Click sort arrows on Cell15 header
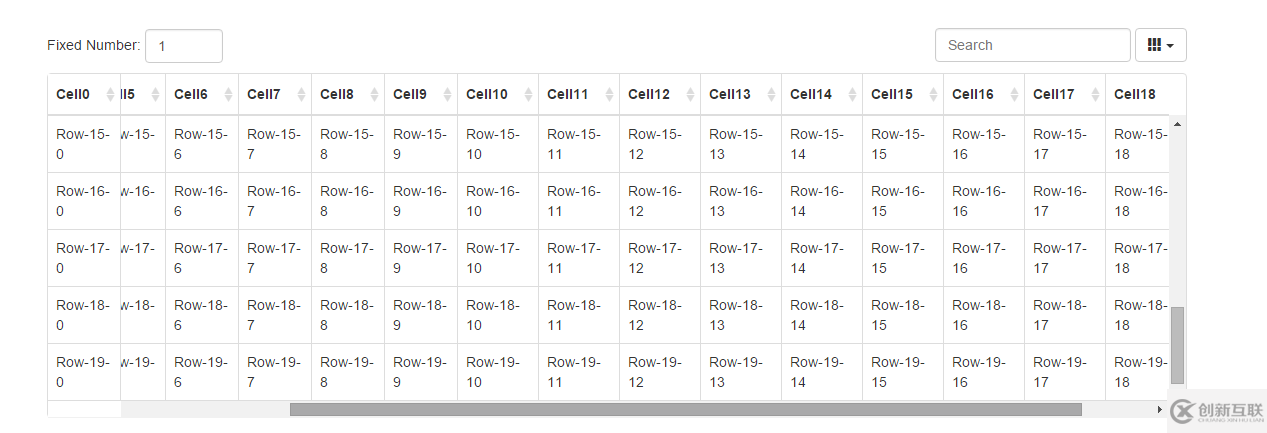Viewport: 1267px width, 433px height. (x=933, y=94)
